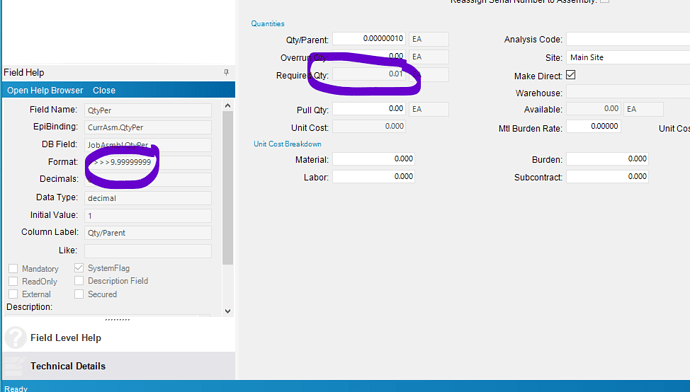Viewport: 690px width, 392px height.
Task: Click the Labor cost field
Action: [x=374, y=176]
